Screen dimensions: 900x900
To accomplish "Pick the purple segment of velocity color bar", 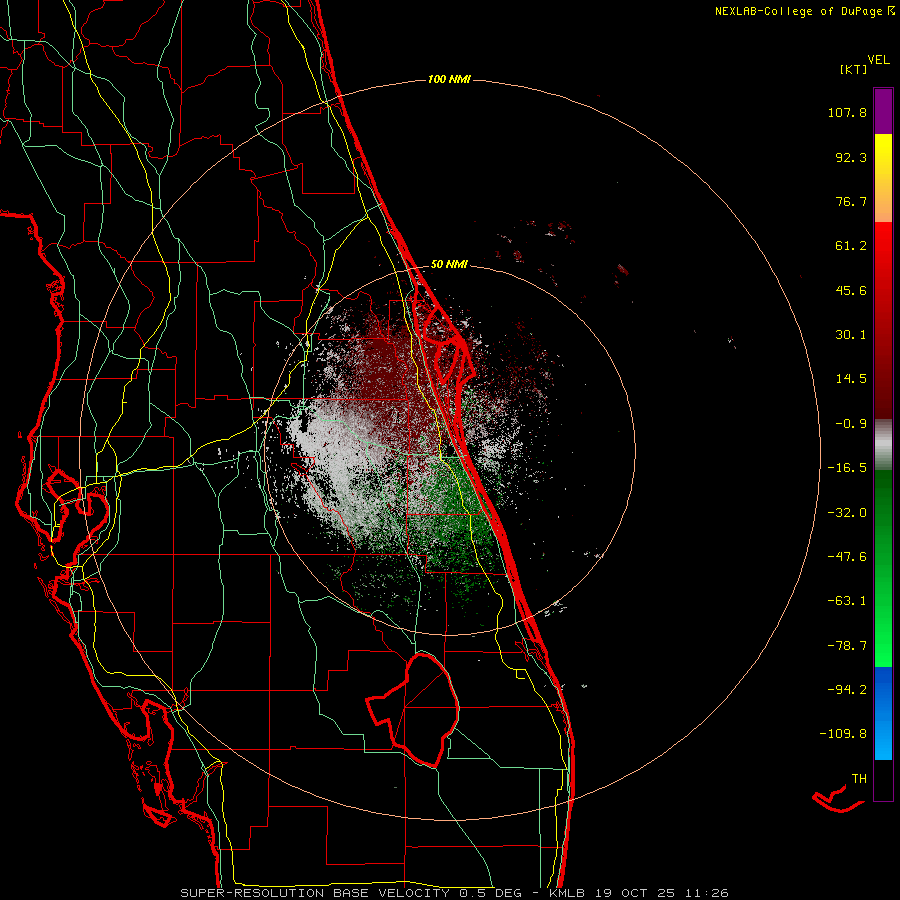I will click(x=883, y=111).
